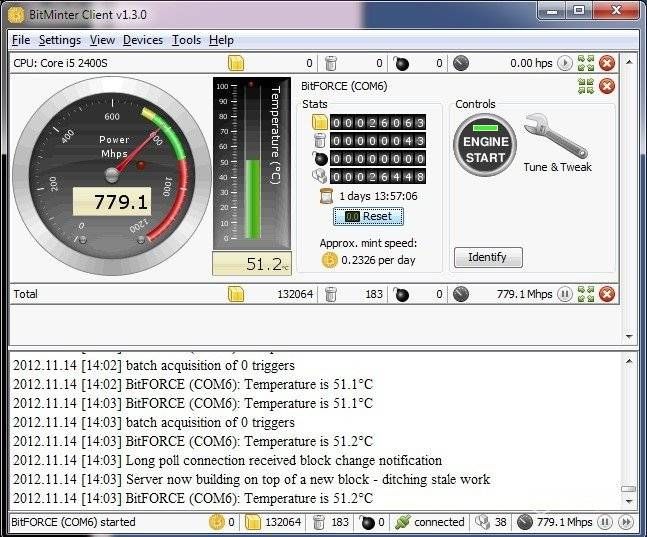Click the status bar fast-forward button
The image size is (647, 537).
coord(626,522)
